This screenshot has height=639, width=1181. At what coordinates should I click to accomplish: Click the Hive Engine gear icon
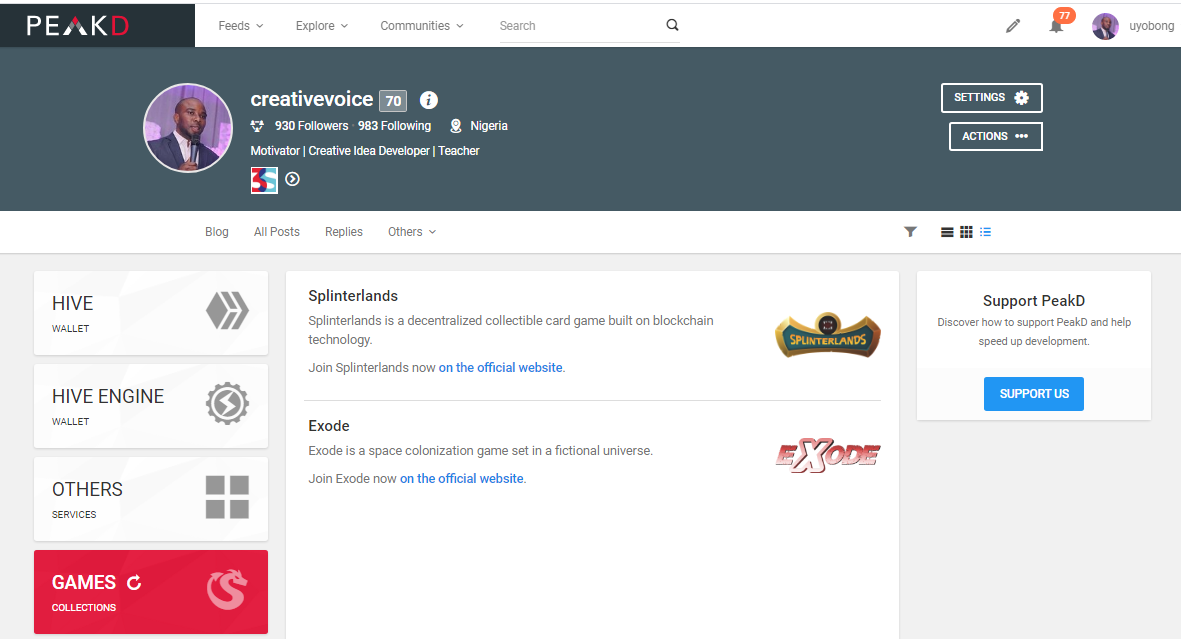[227, 403]
